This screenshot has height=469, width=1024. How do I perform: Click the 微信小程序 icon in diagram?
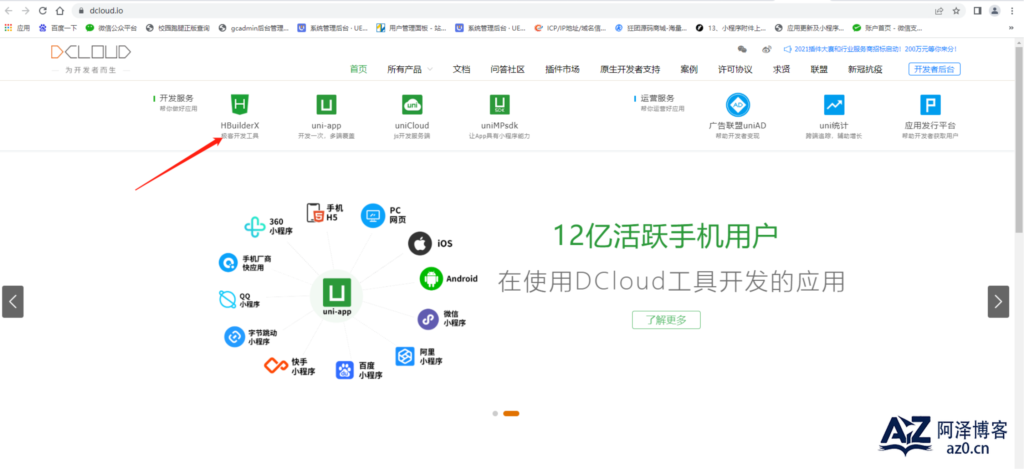pos(428,319)
